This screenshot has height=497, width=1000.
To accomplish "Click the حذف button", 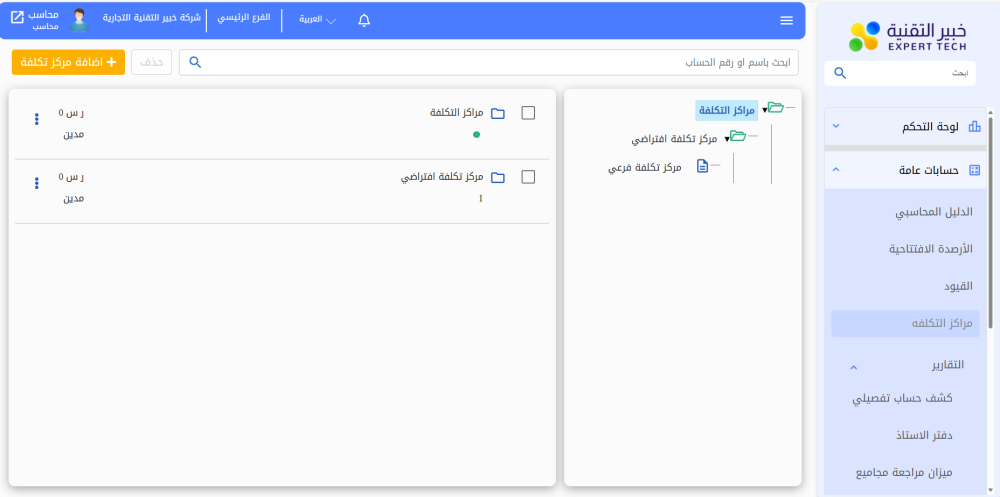I will [151, 62].
